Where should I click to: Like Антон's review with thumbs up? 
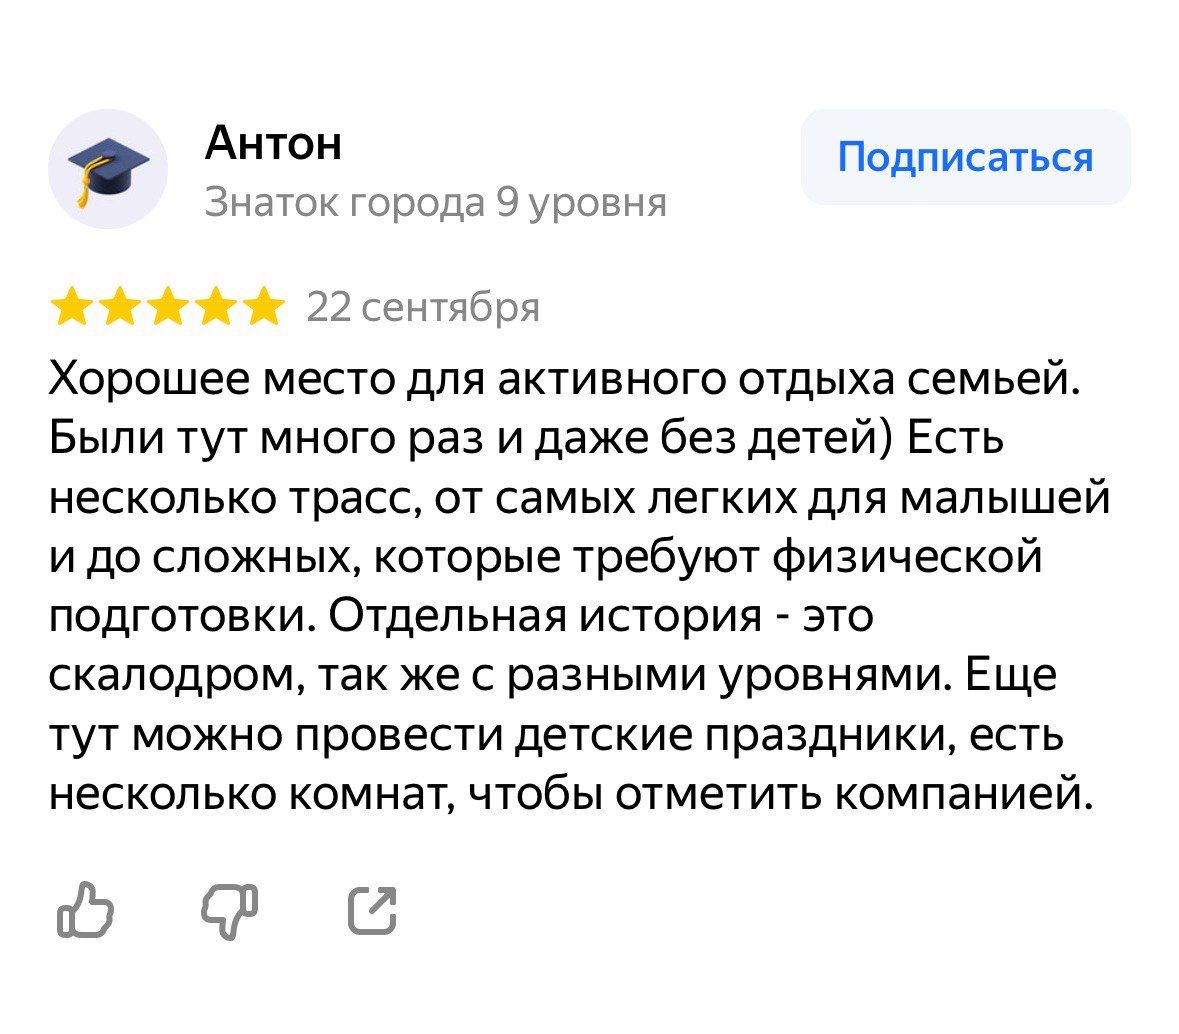[x=85, y=910]
